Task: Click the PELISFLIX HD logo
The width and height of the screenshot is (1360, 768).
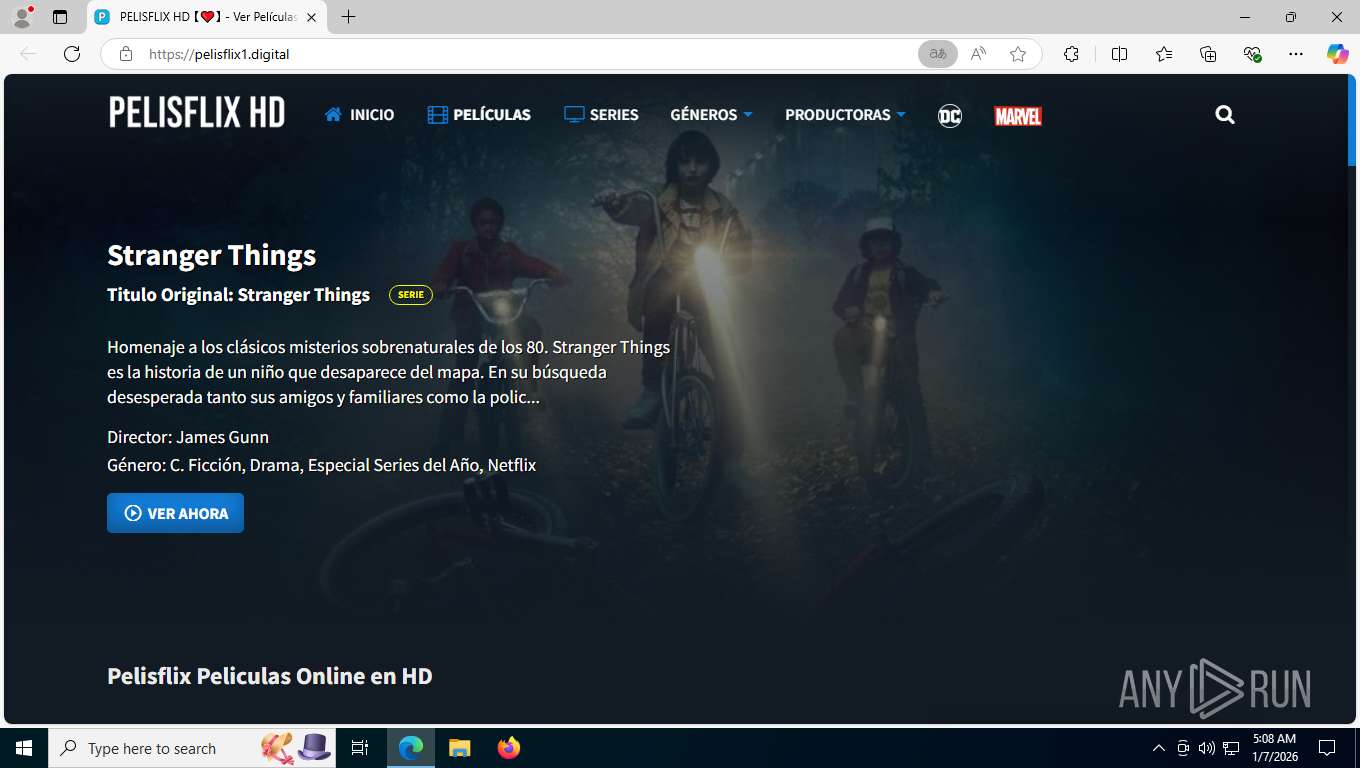Action: tap(197, 113)
